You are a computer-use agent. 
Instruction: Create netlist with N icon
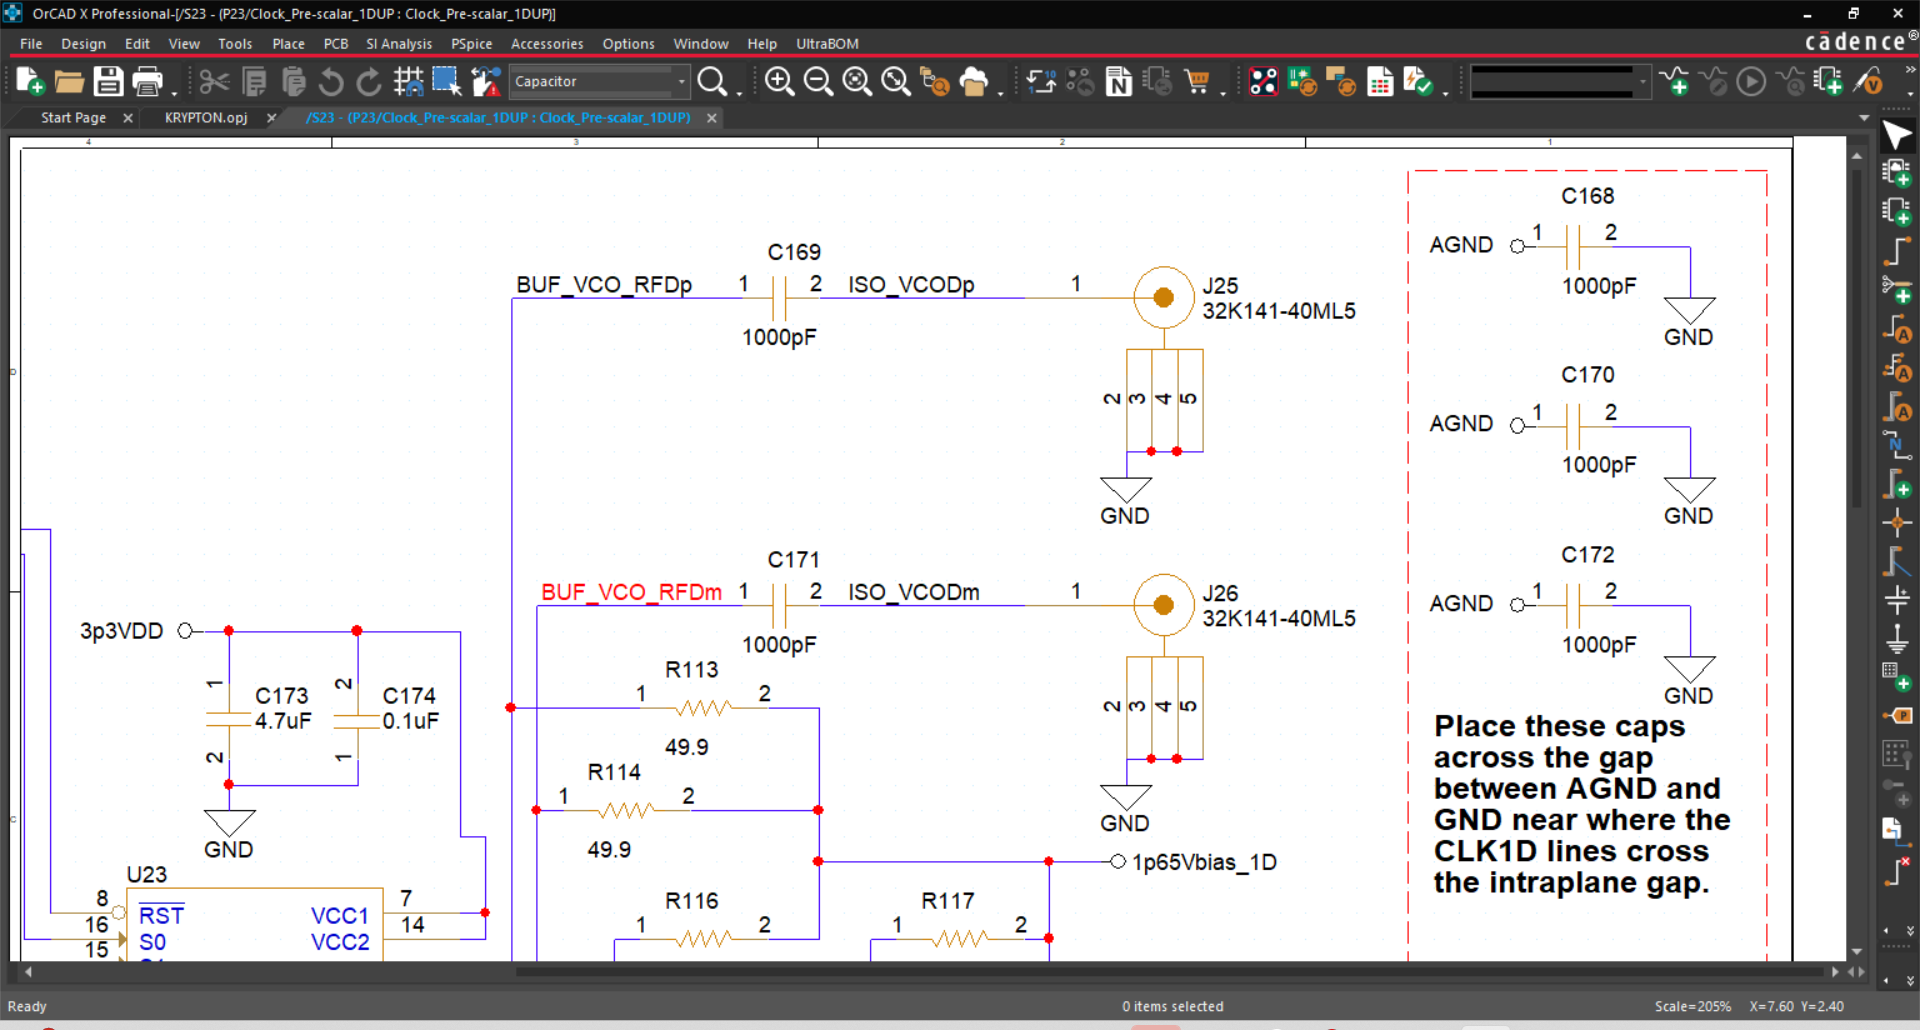(1119, 81)
